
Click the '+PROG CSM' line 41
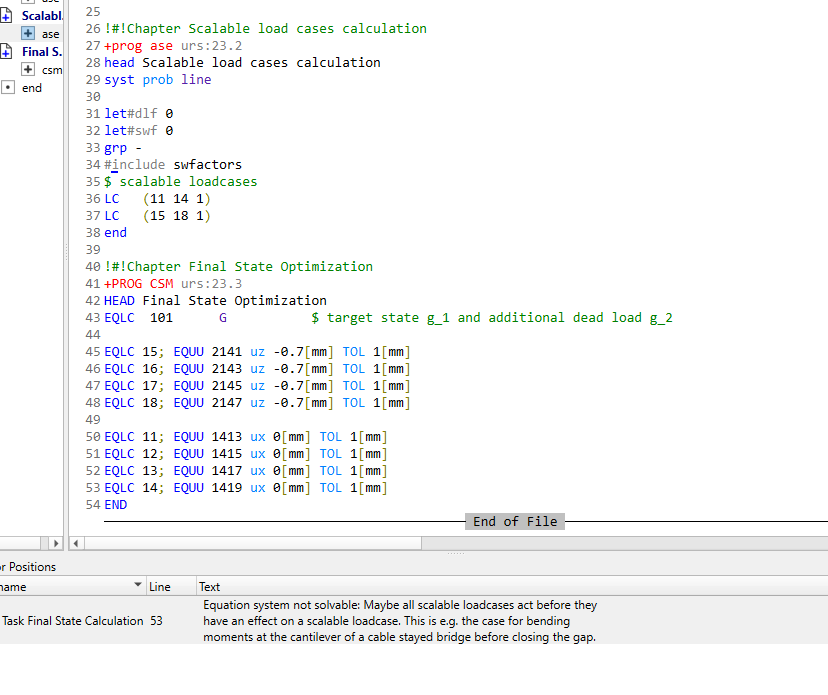(173, 284)
